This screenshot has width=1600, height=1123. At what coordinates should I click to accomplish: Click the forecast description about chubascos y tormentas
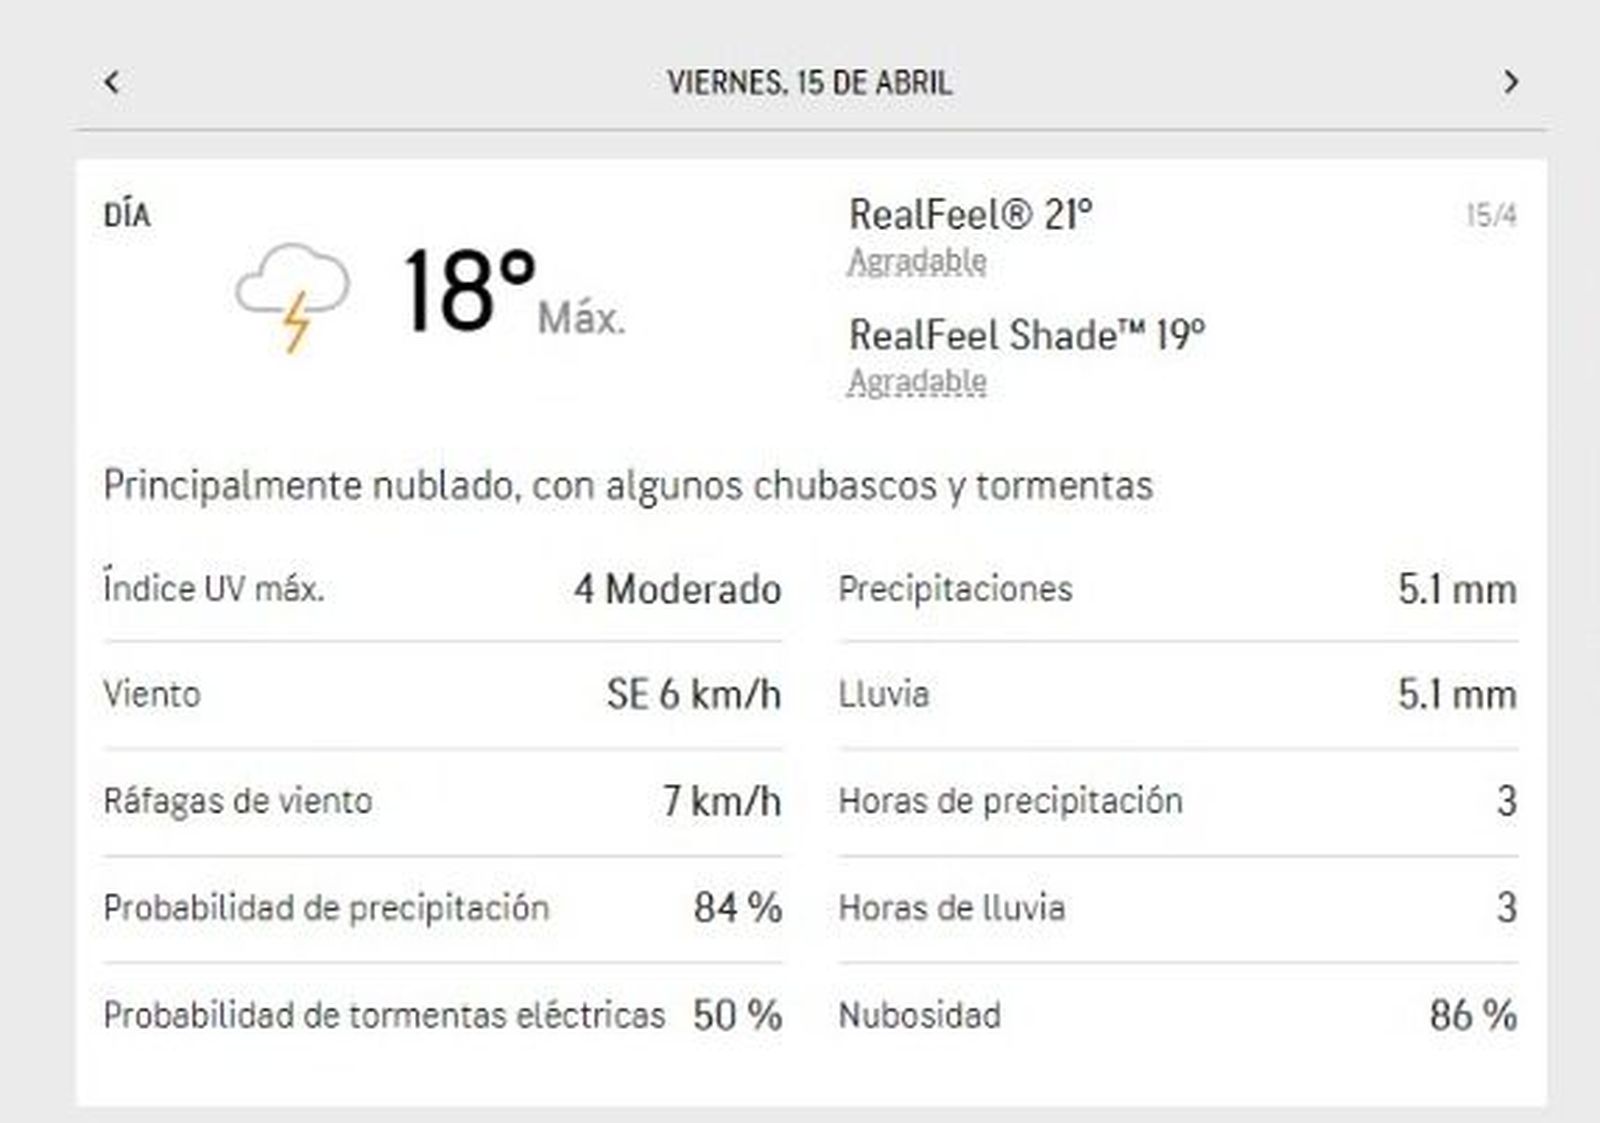coord(630,485)
